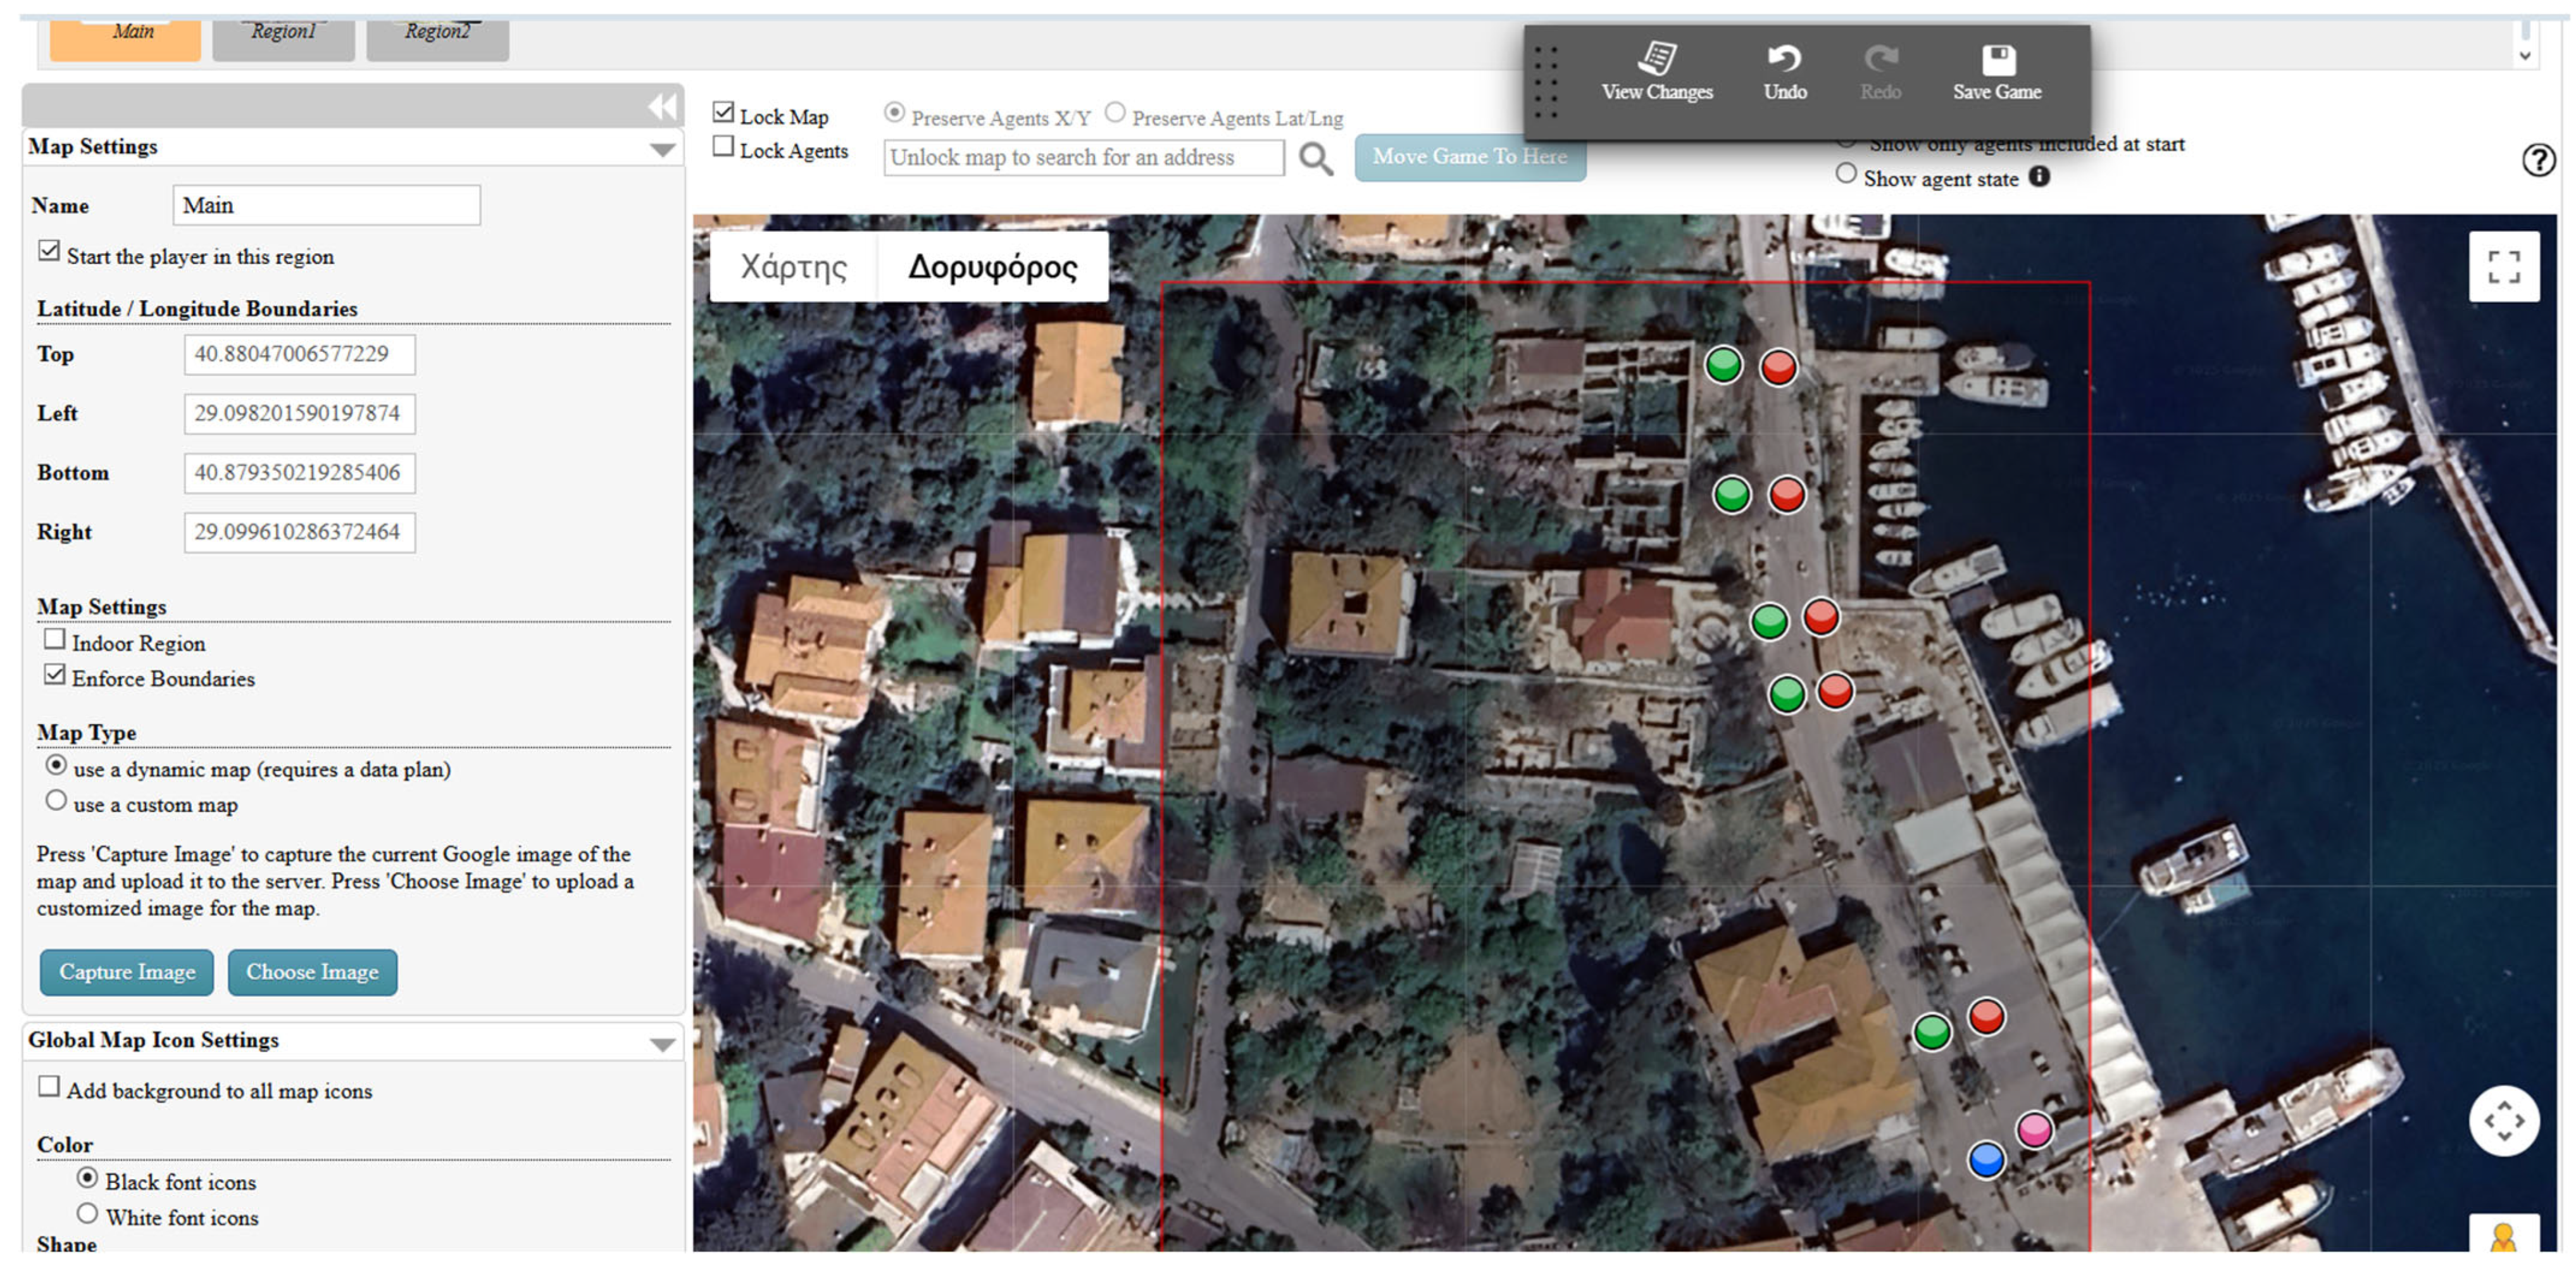Click the help question mark icon
This screenshot has height=1269, width=2576.
pos(2538,160)
